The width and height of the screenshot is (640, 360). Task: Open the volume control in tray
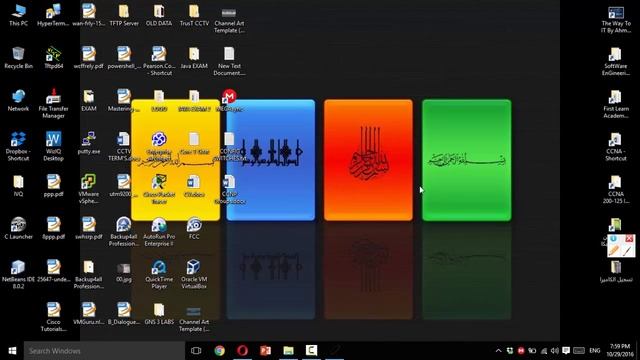point(554,351)
